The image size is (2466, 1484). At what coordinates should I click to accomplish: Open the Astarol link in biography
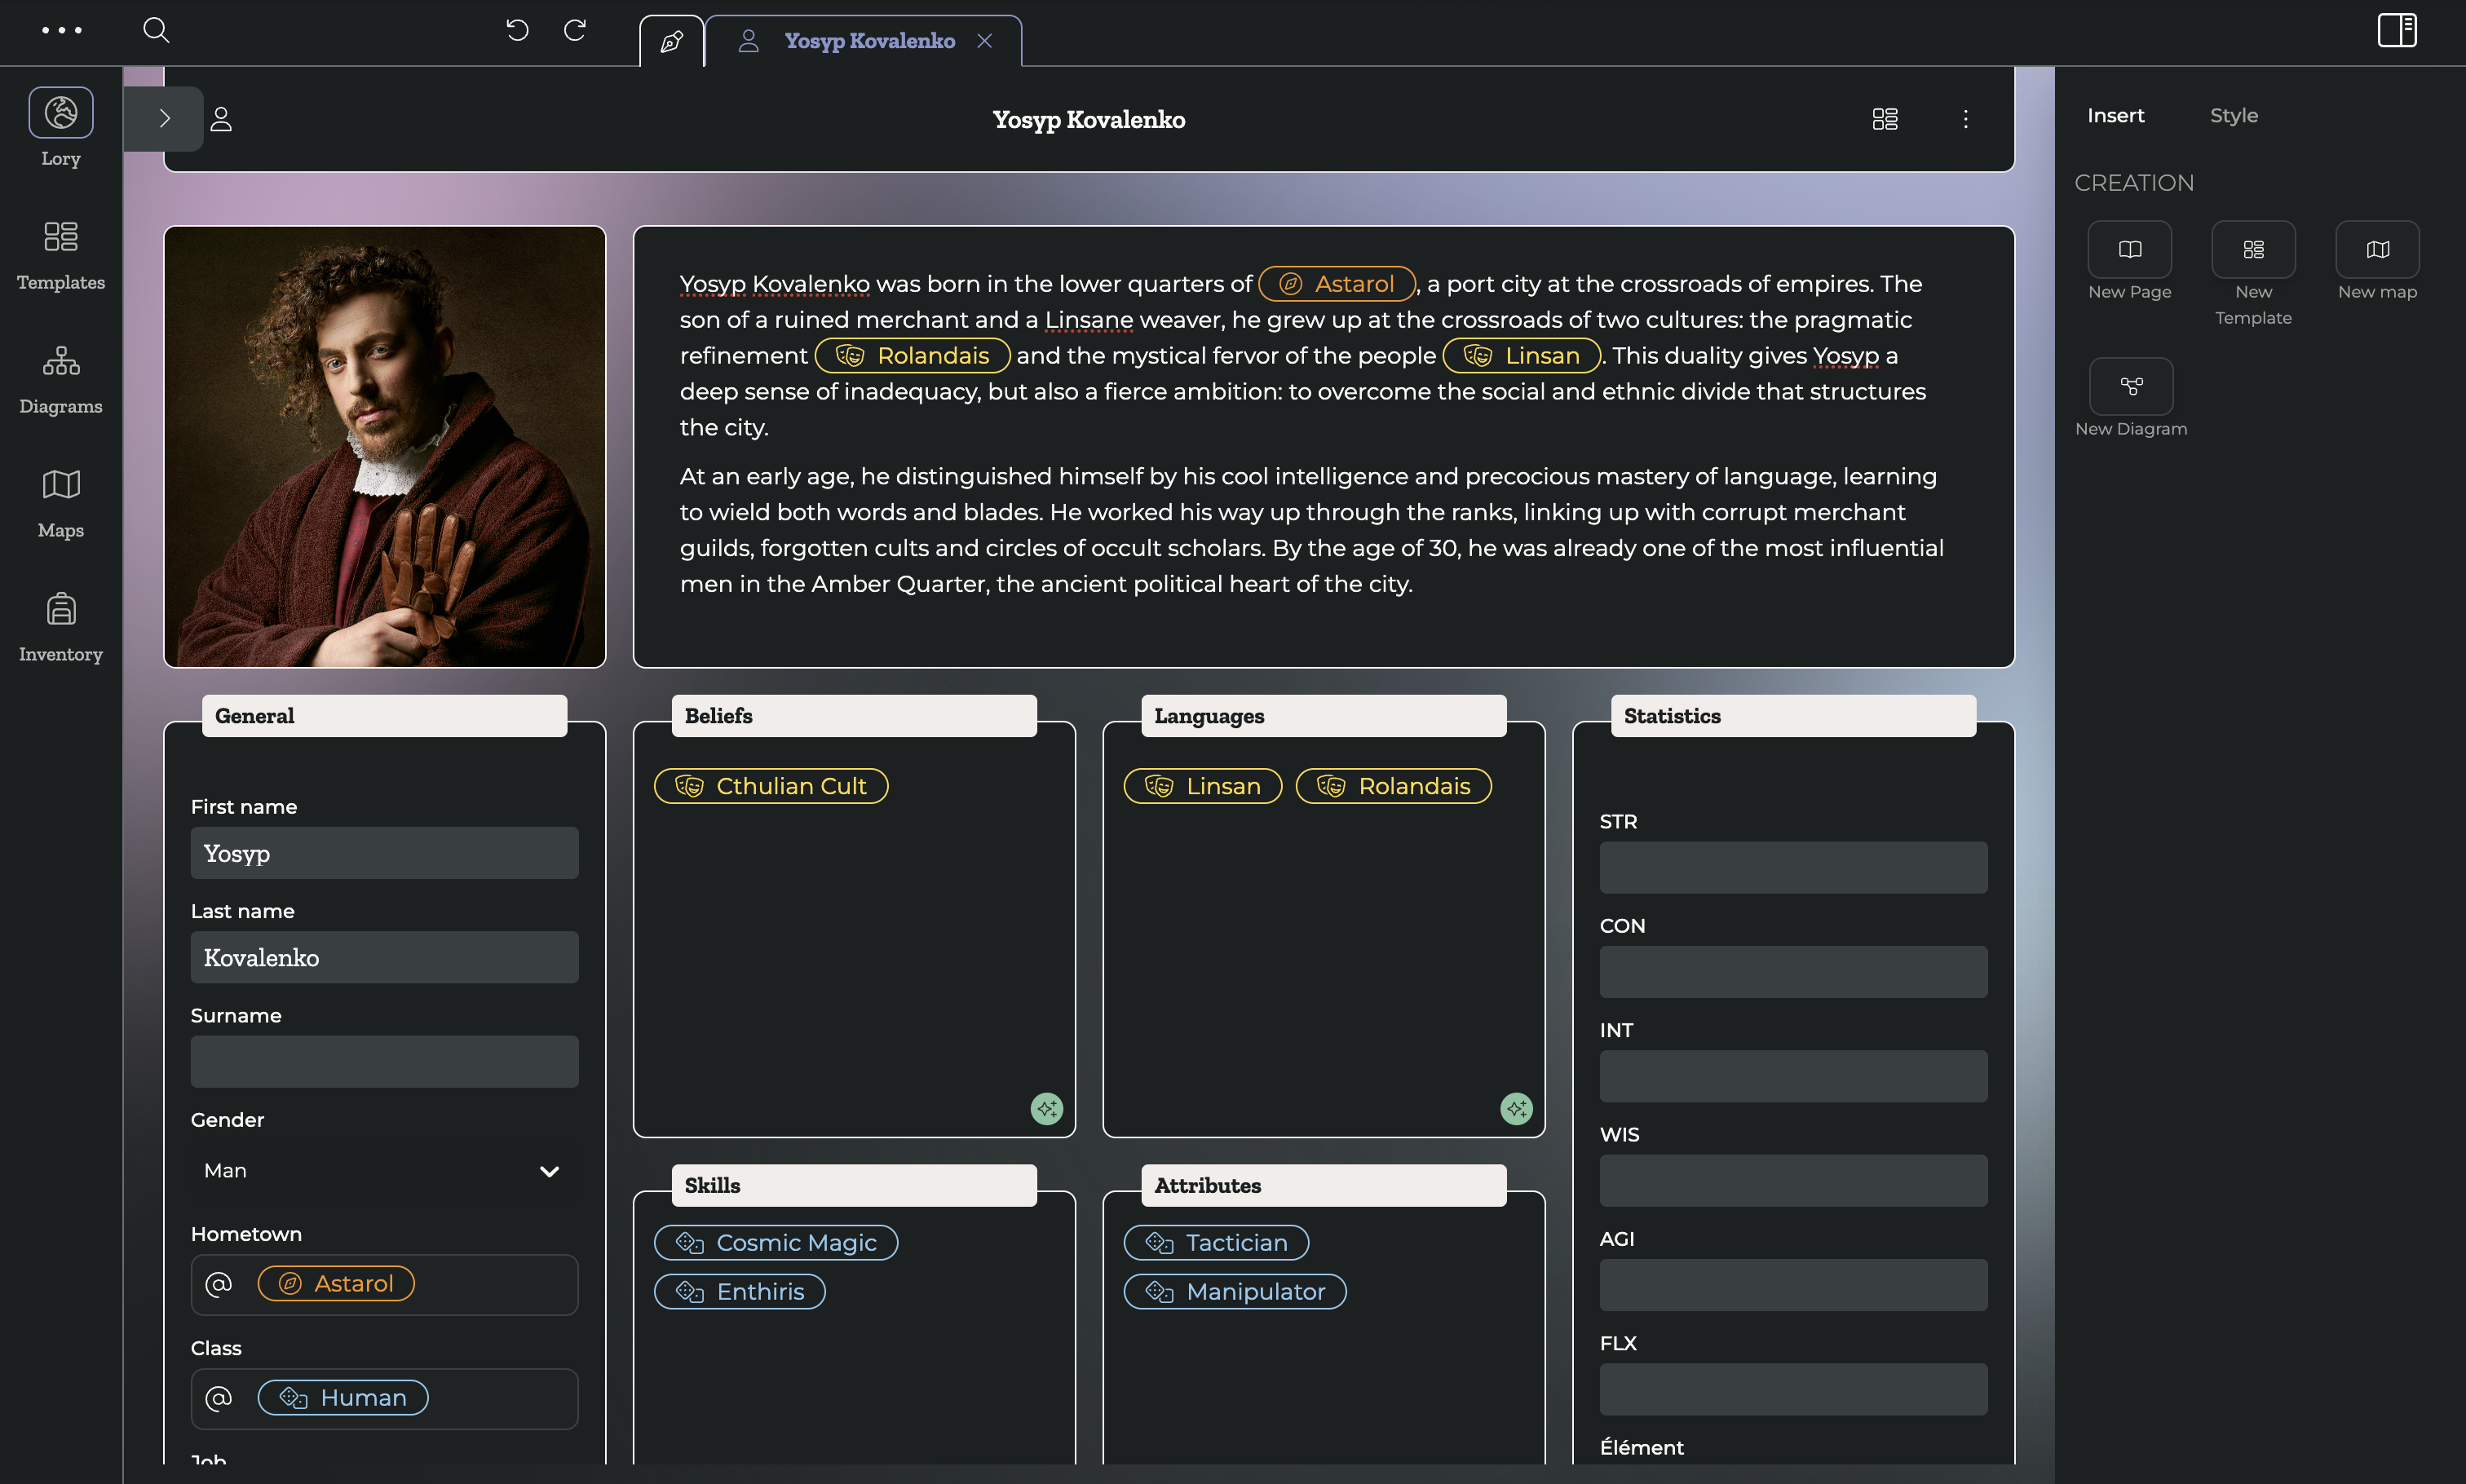(x=1337, y=284)
